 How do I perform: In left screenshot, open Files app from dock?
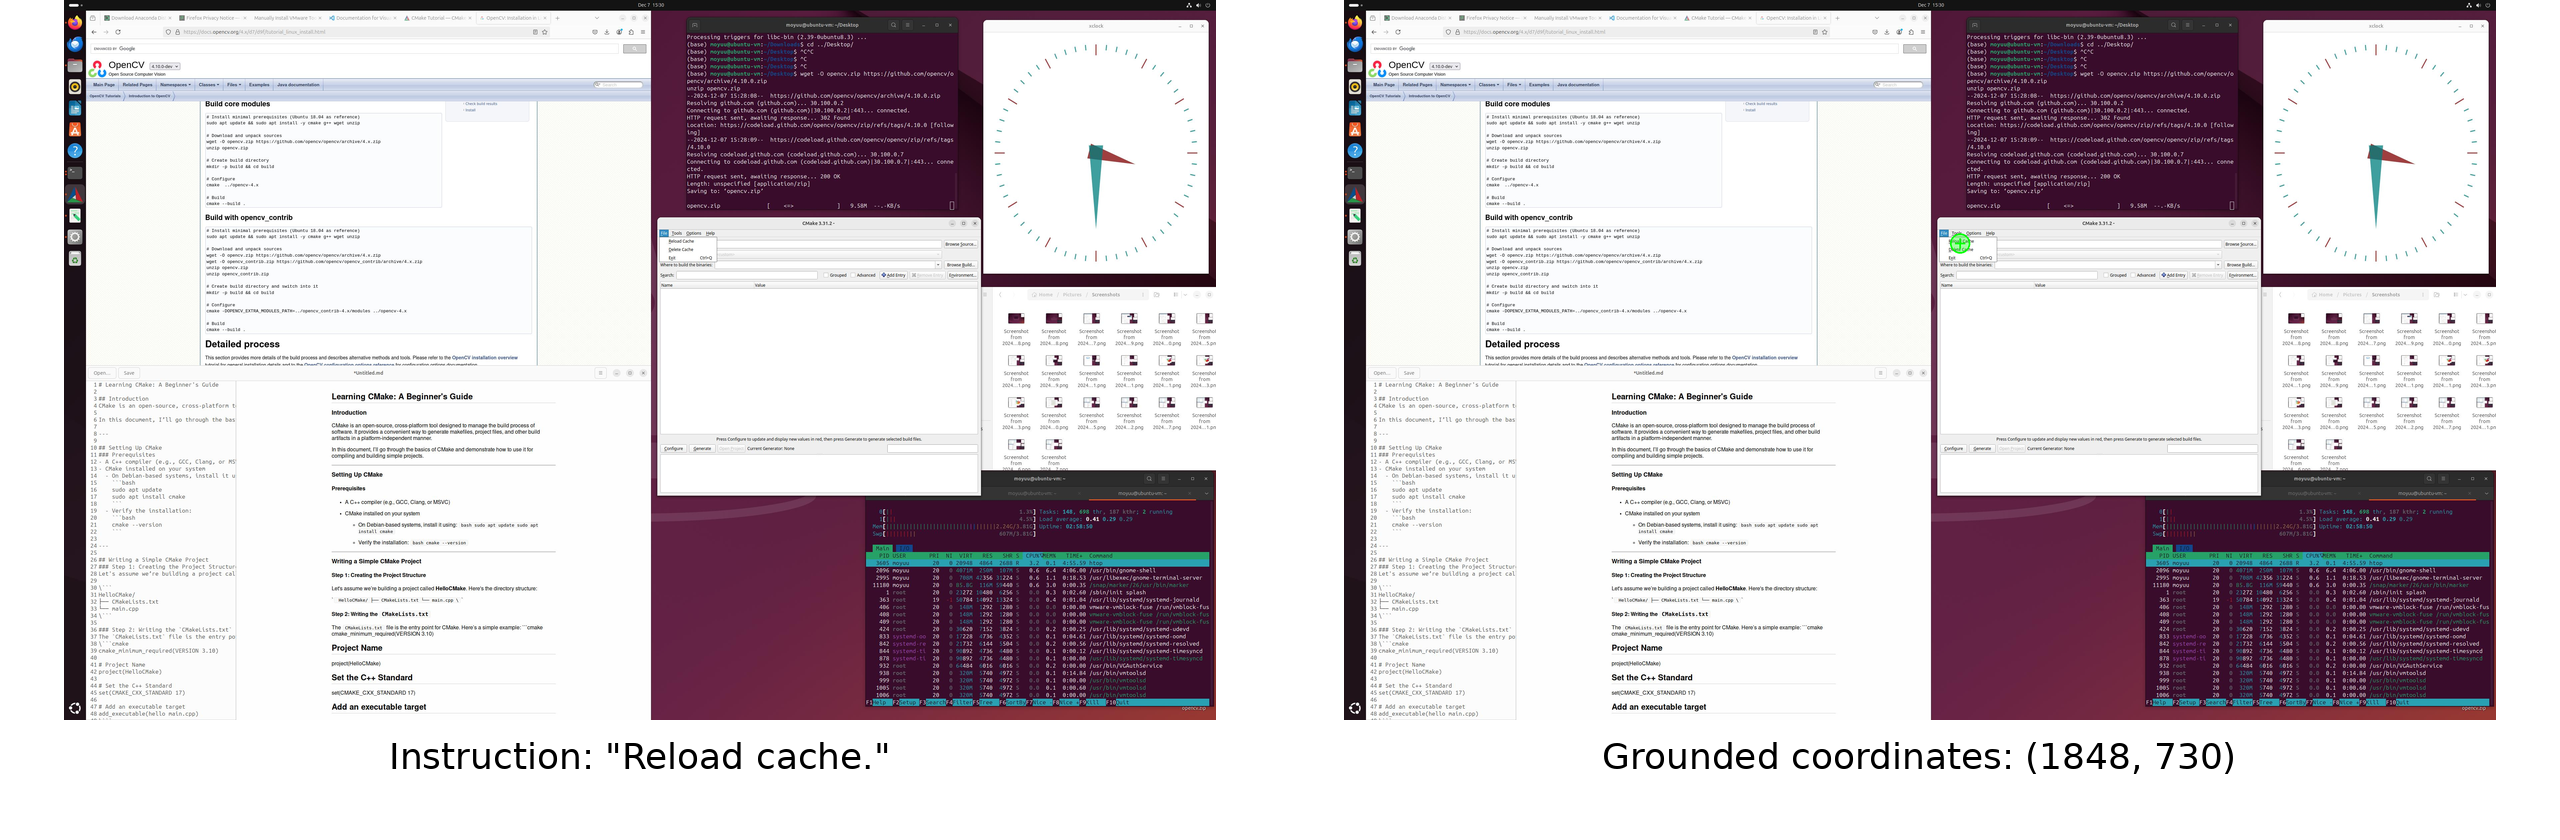click(x=75, y=65)
